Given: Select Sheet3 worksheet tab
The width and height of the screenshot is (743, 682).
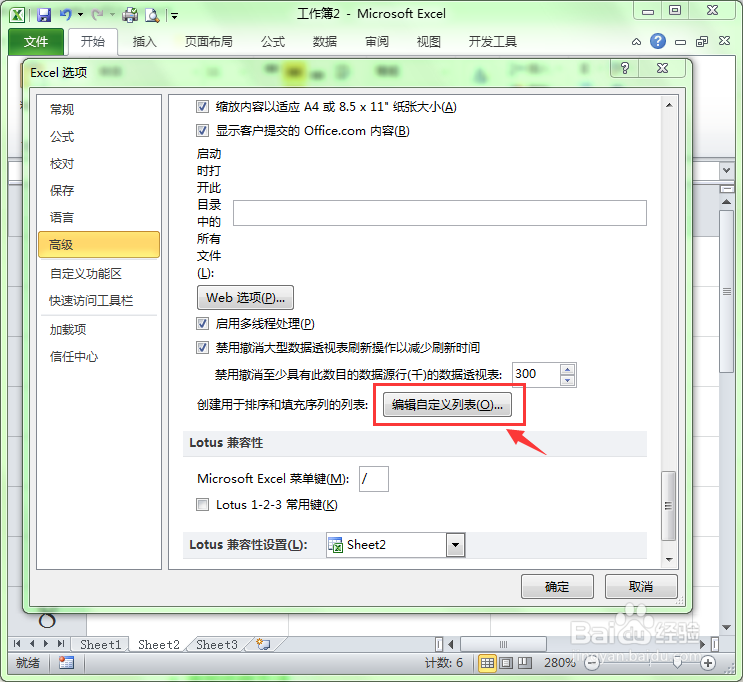Looking at the screenshot, I should [x=217, y=645].
